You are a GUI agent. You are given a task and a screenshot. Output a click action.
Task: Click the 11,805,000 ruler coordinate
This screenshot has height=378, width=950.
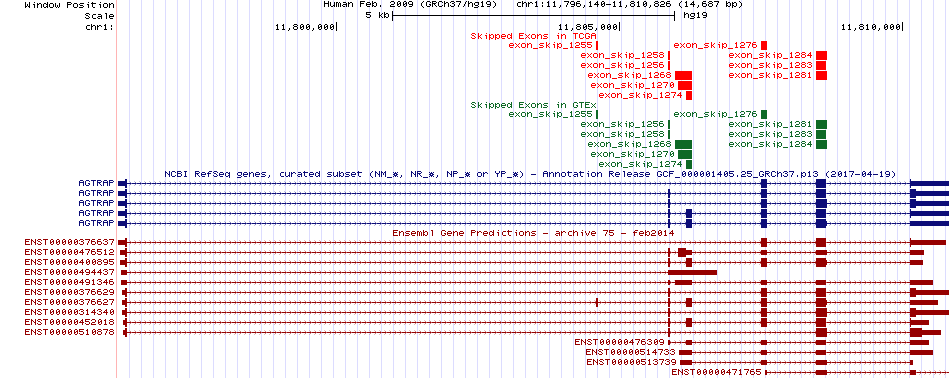point(588,27)
